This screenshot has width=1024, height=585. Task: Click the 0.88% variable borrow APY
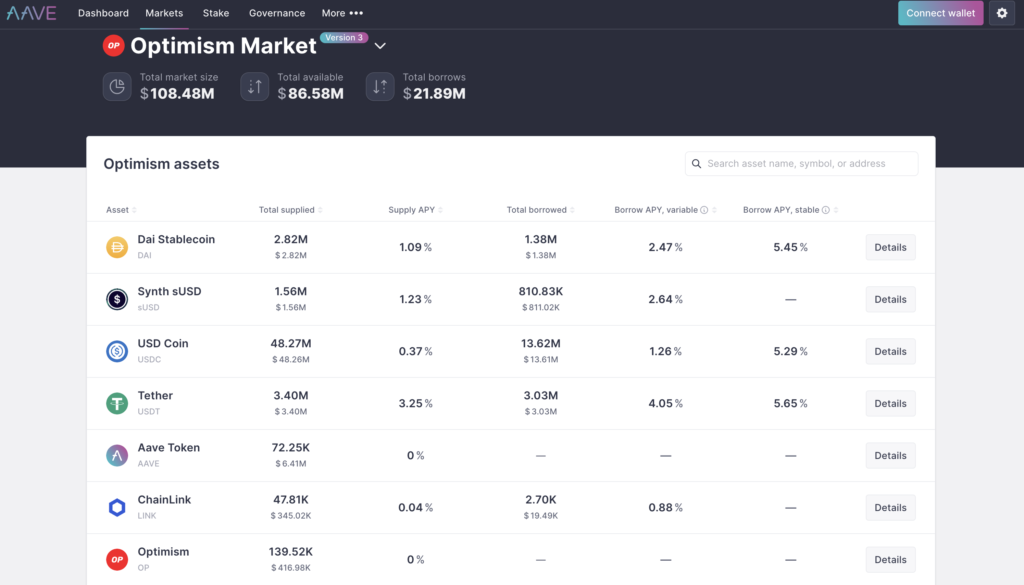pyautogui.click(x=665, y=507)
